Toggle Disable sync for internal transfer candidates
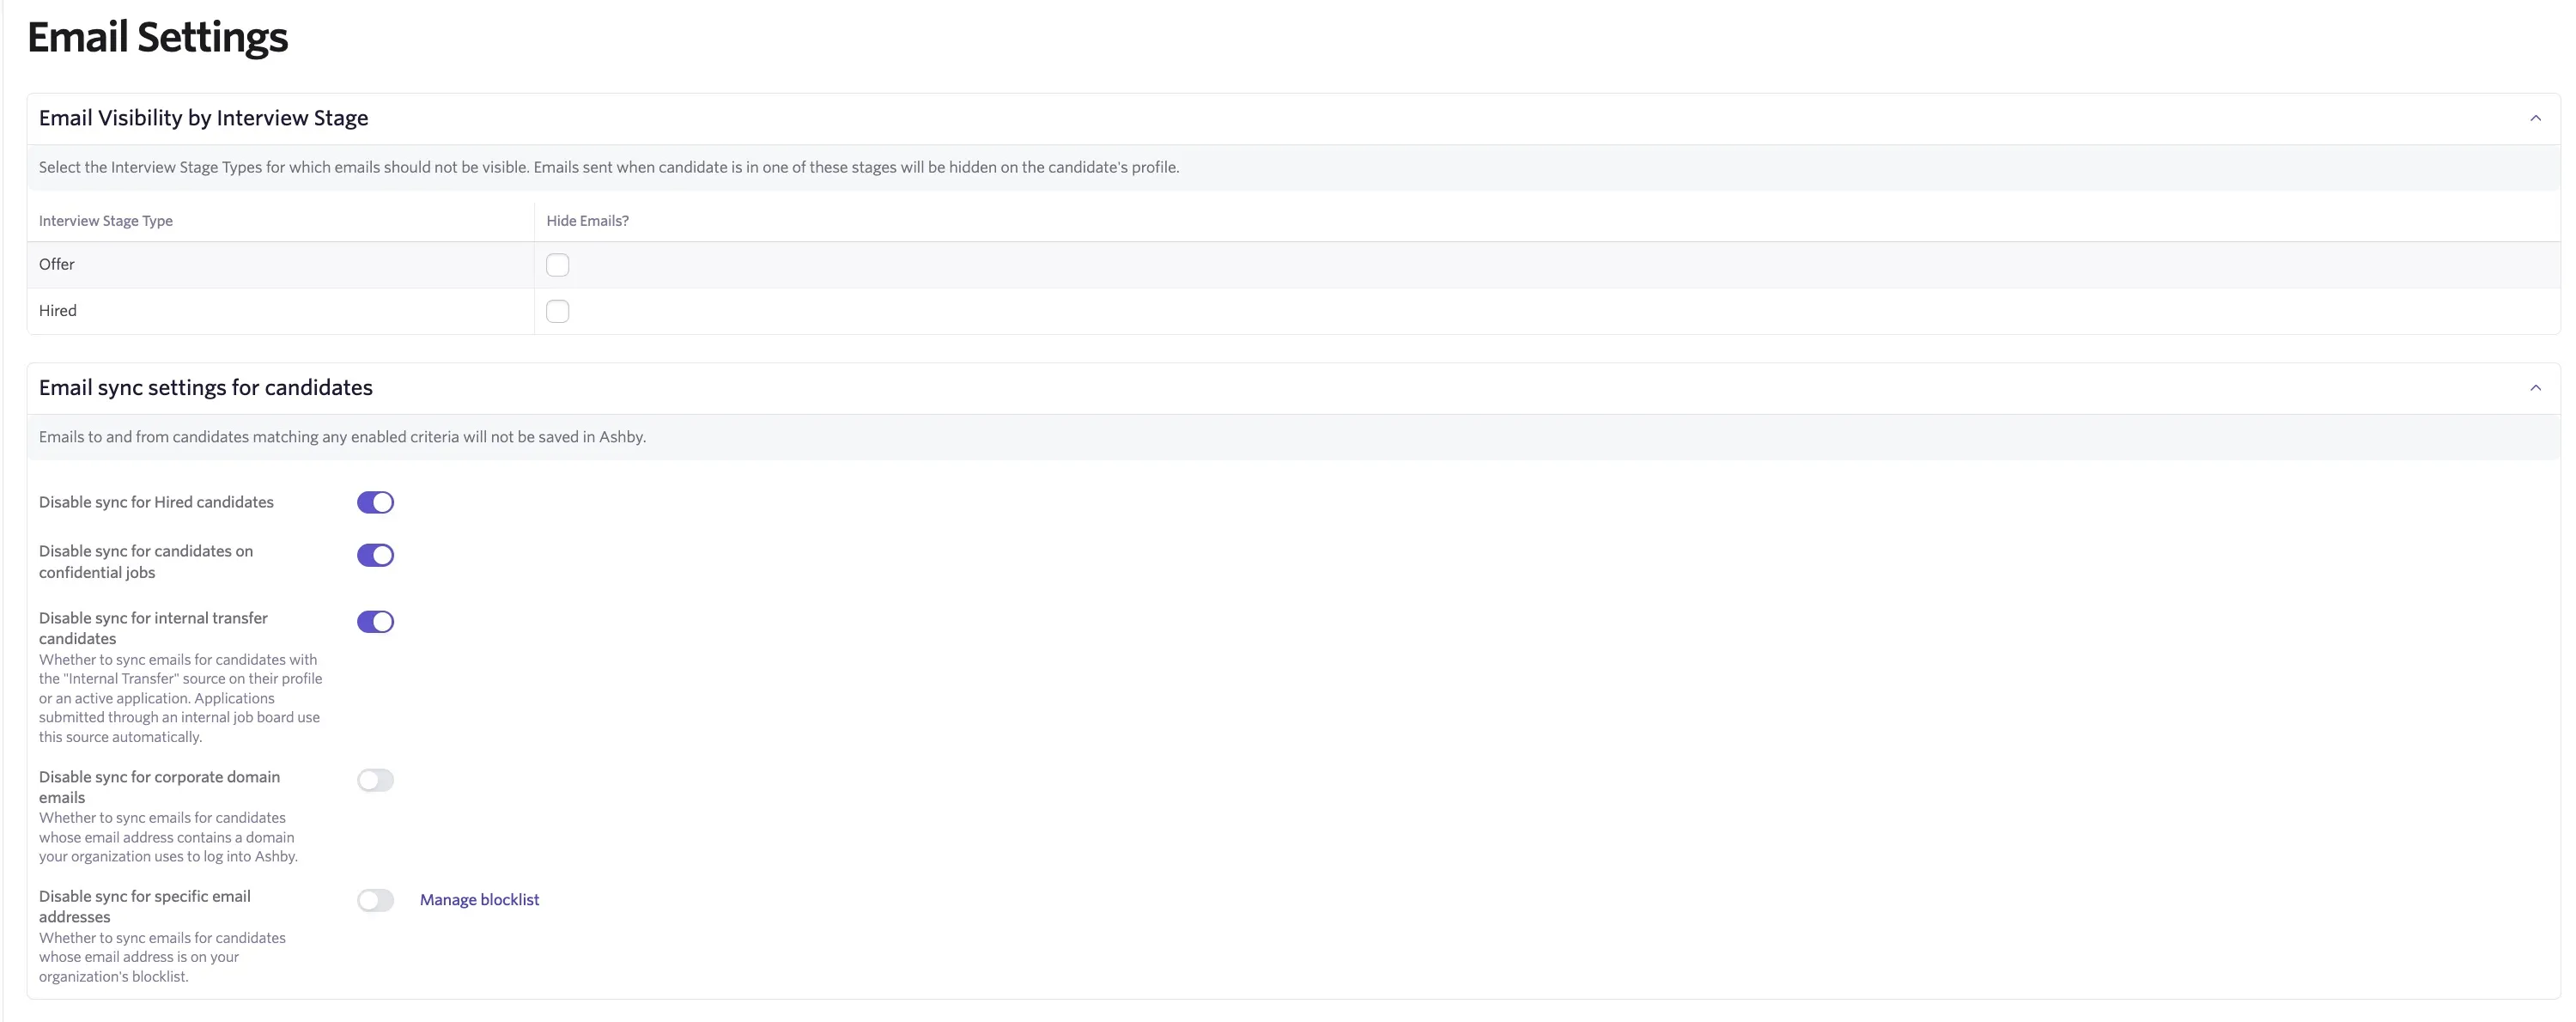This screenshot has width=2576, height=1022. click(x=375, y=621)
